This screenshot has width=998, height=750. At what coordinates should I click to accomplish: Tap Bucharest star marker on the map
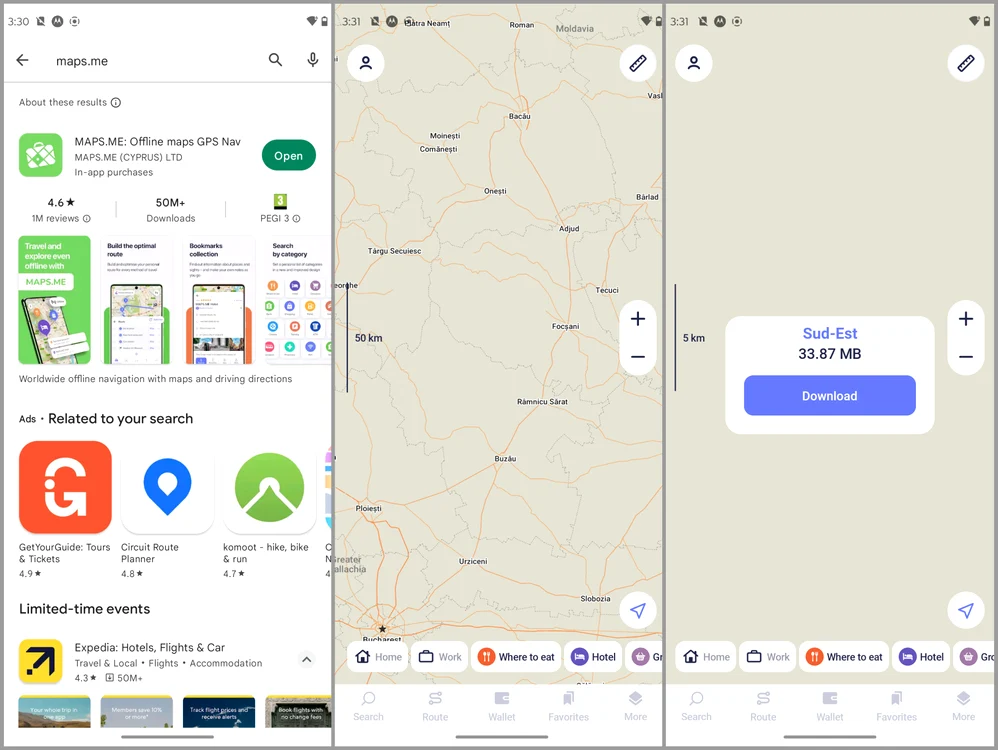[382, 628]
